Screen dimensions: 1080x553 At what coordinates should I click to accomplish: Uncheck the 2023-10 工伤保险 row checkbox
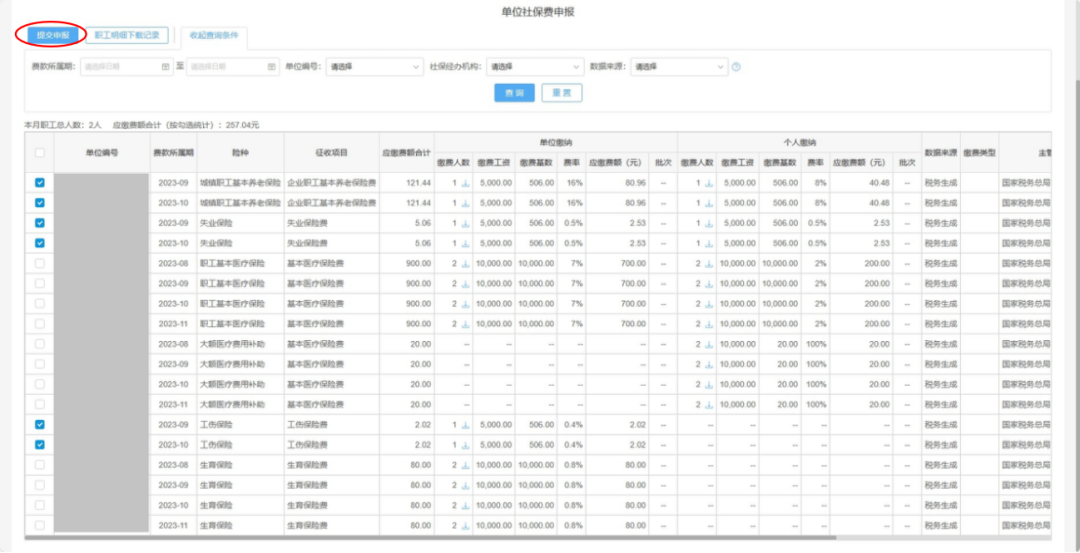(39, 445)
